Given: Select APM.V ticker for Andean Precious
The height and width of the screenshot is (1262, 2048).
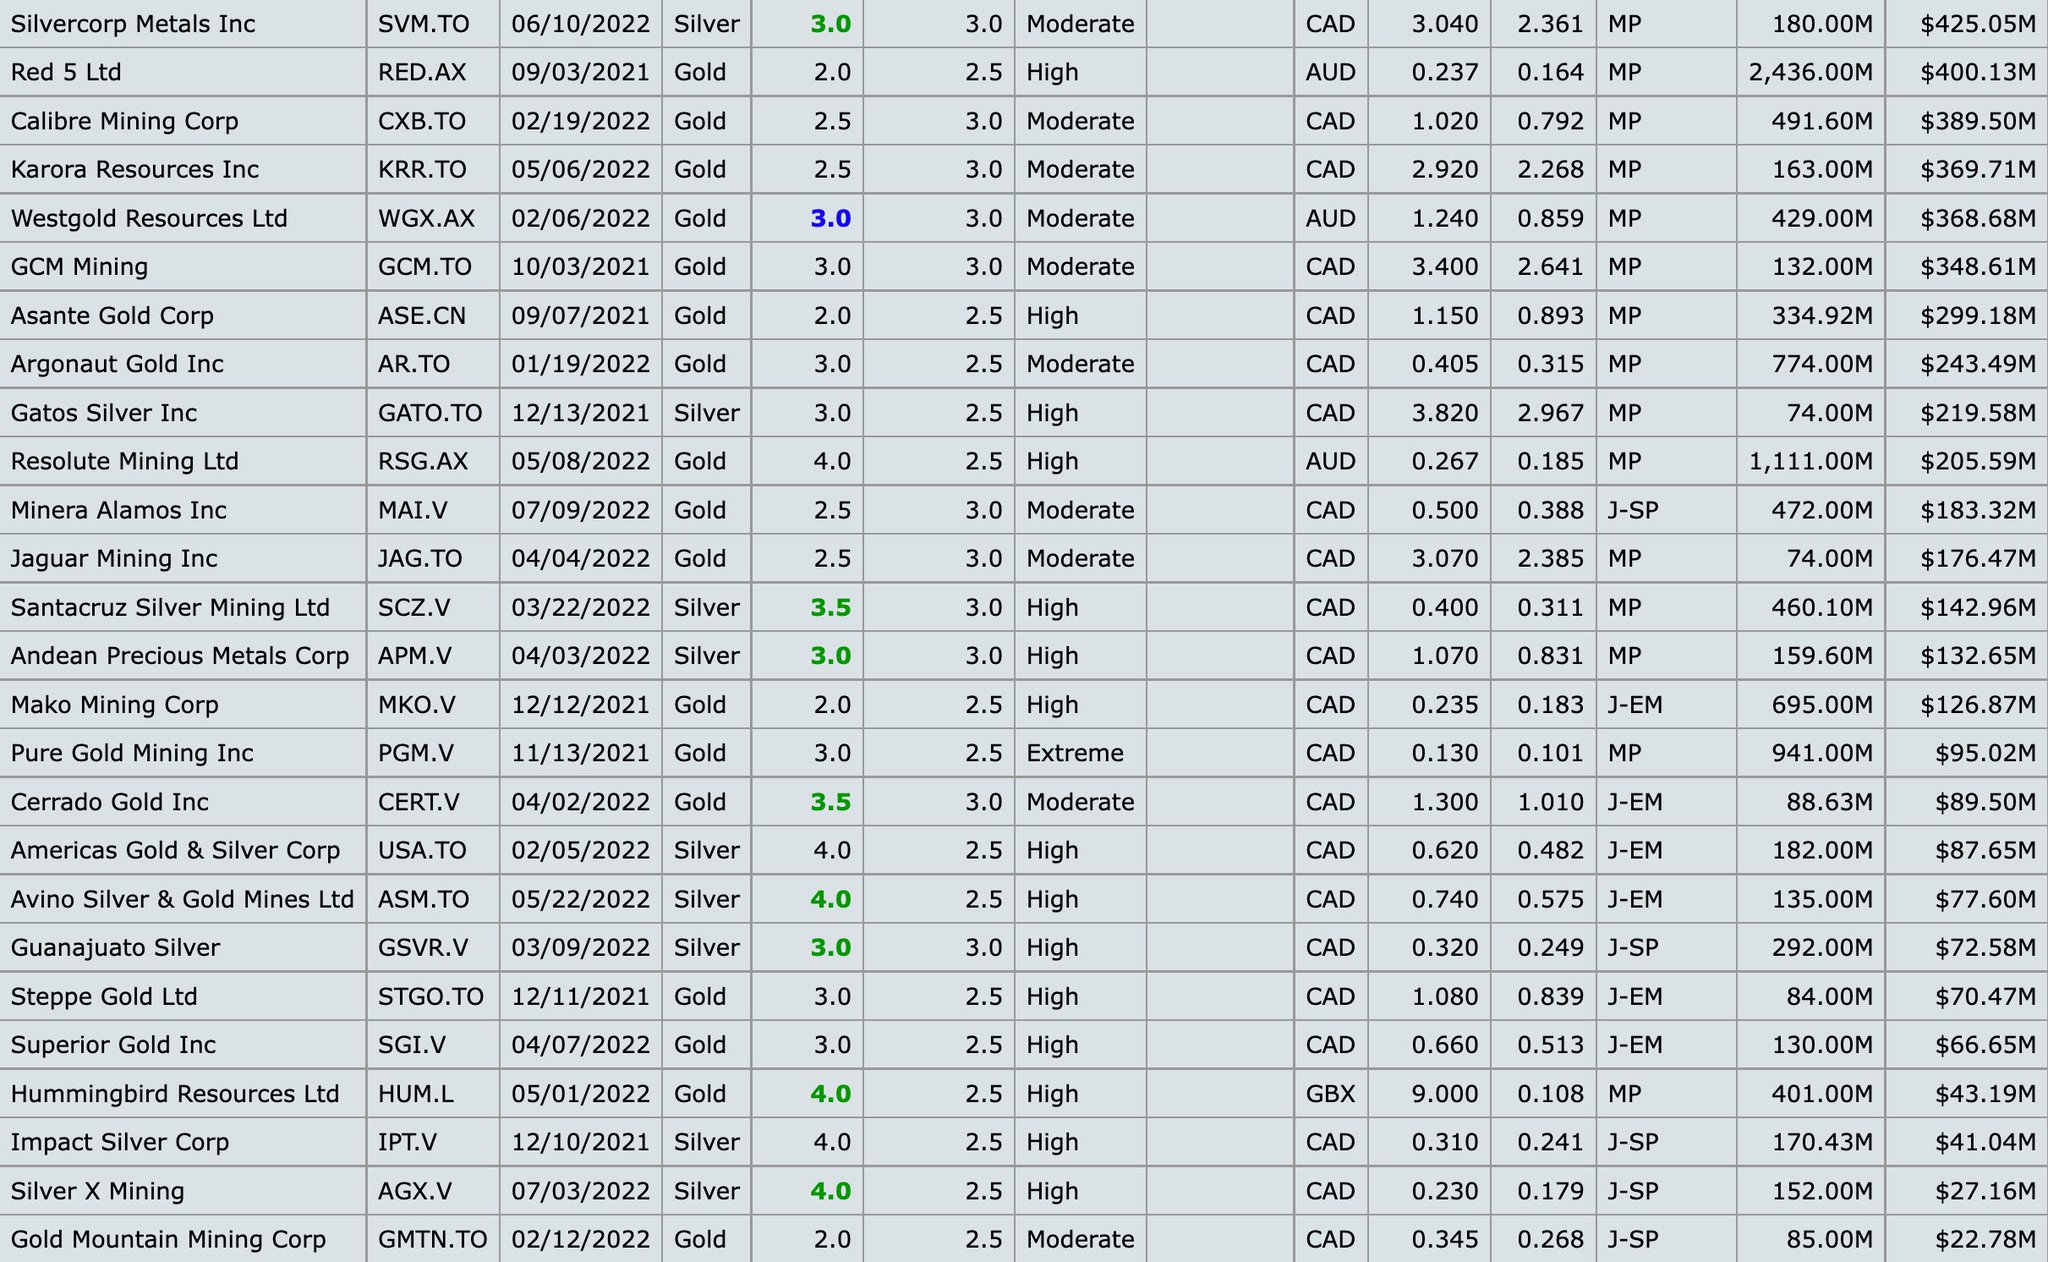Looking at the screenshot, I should pyautogui.click(x=415, y=656).
